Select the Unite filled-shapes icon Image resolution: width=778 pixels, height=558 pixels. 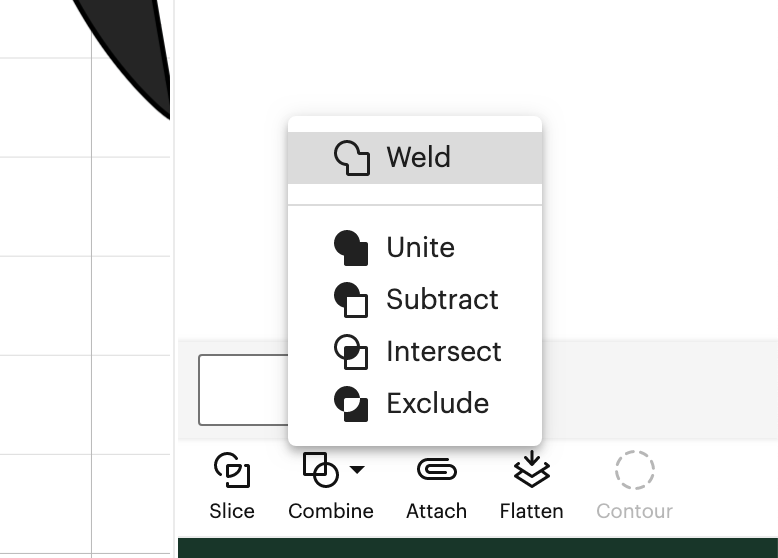351,248
